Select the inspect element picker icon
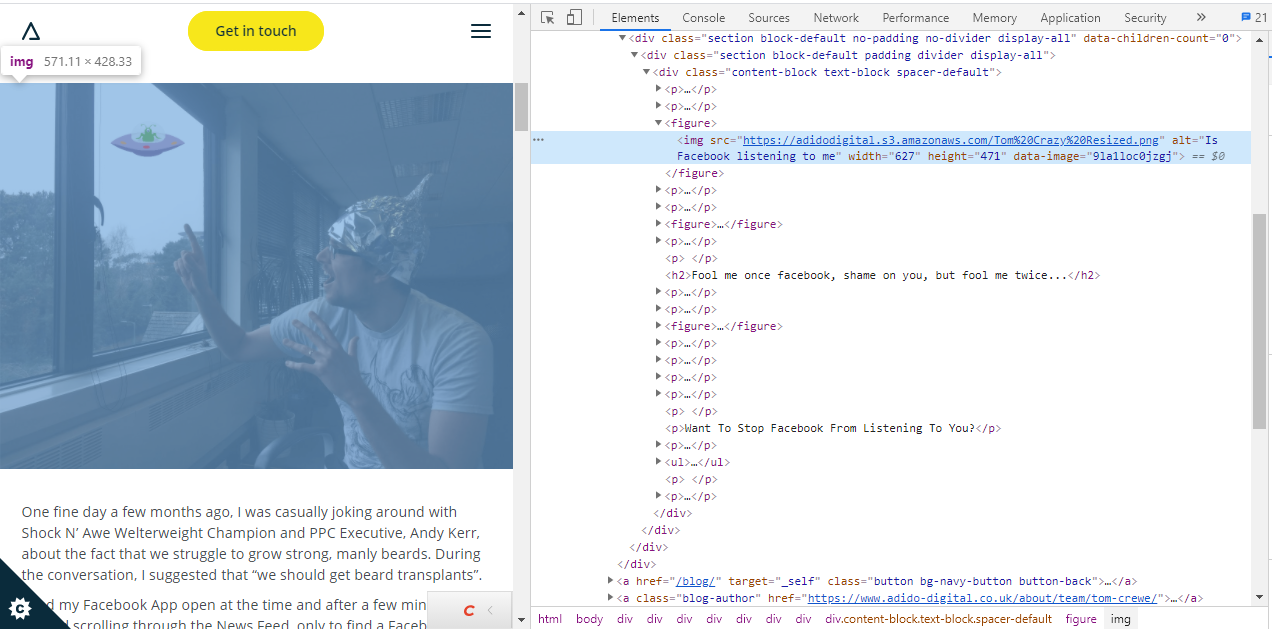 click(x=547, y=17)
